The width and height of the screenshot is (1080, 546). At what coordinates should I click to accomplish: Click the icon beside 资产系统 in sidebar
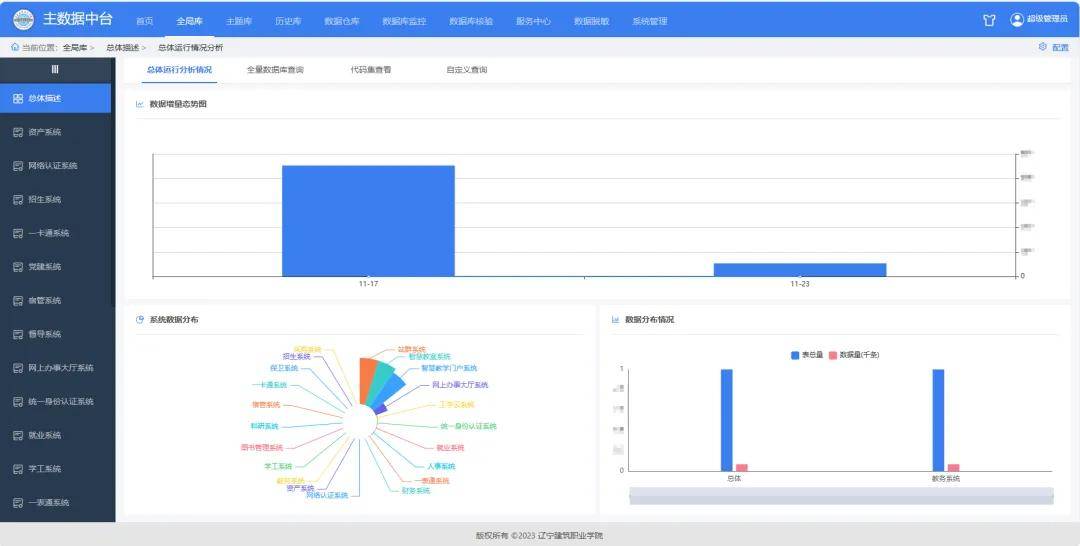(18, 132)
